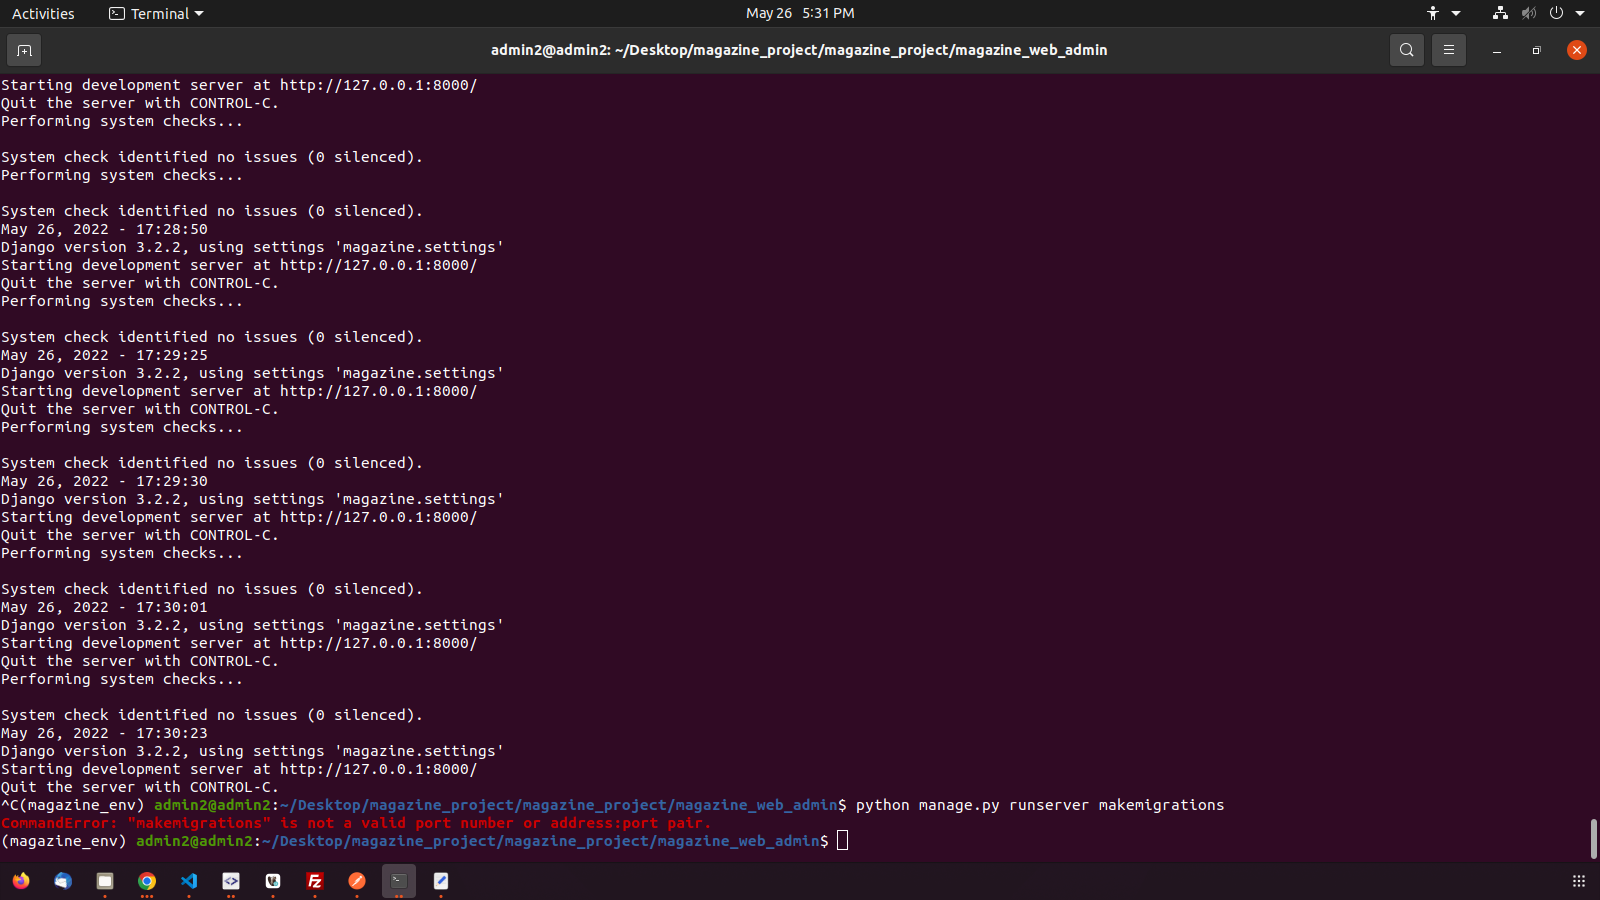Show applications grid
This screenshot has height=900, width=1600.
[x=1579, y=881]
